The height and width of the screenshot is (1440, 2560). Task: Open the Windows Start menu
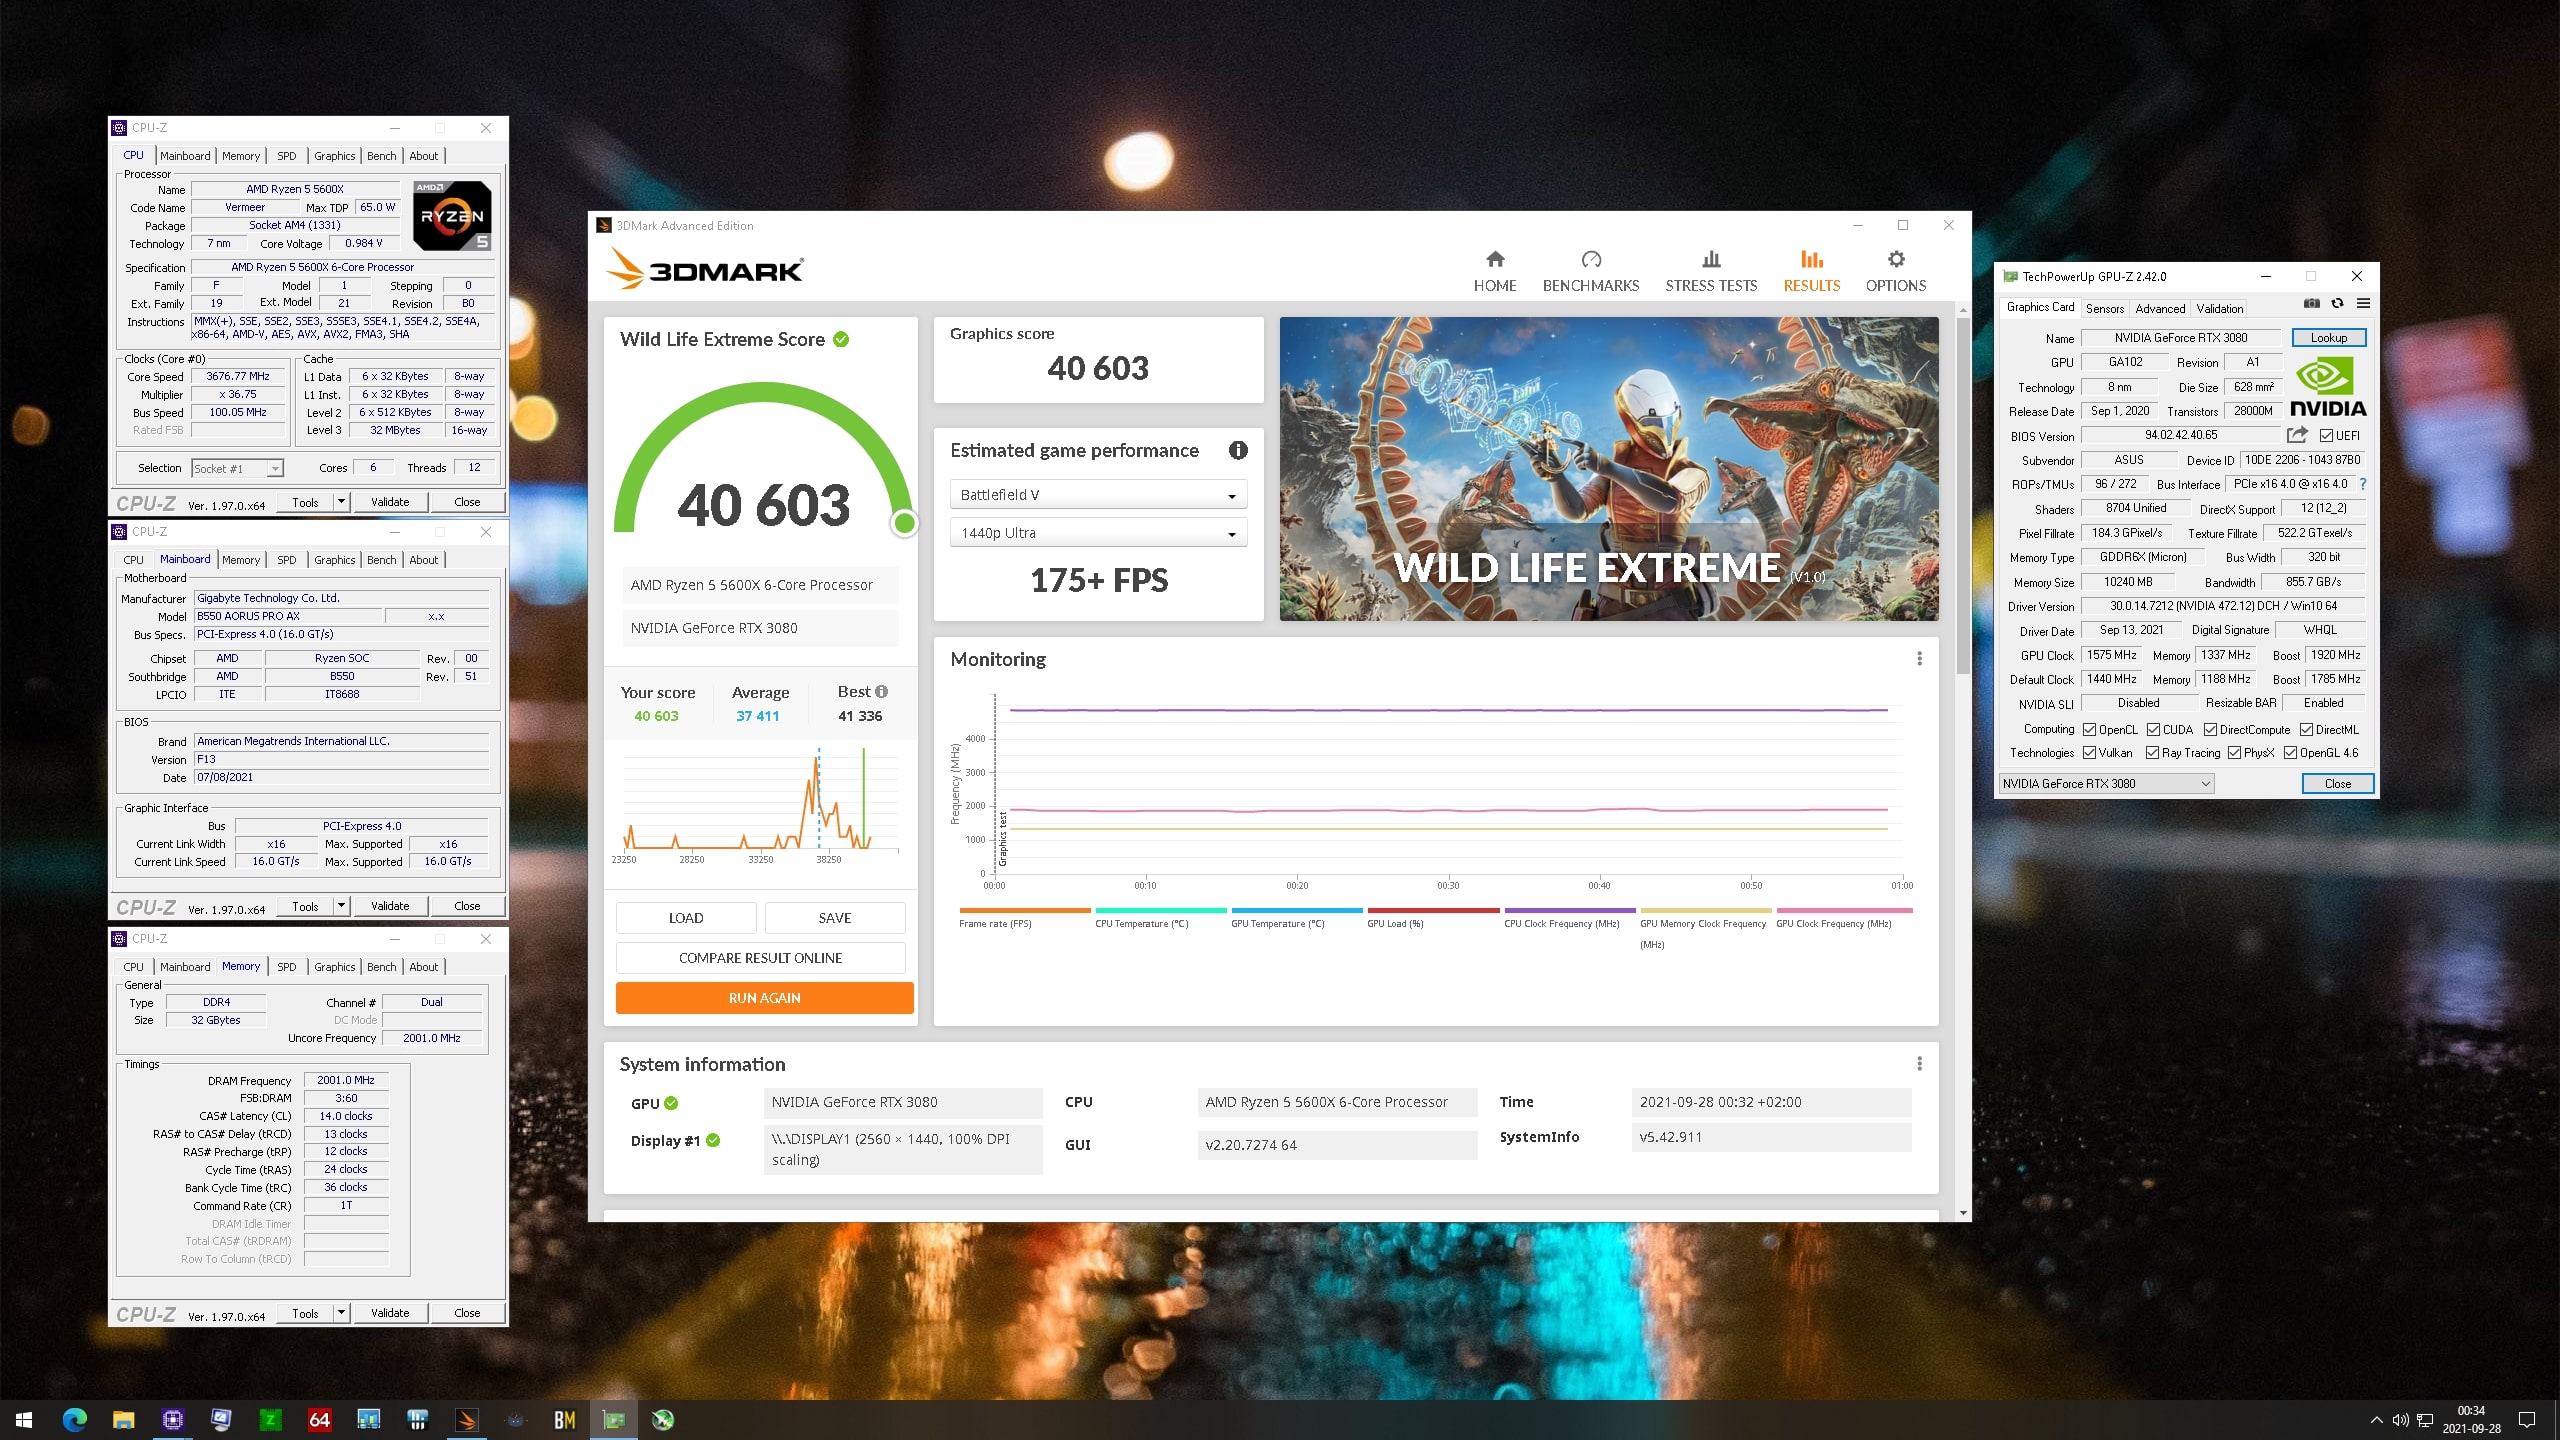point(24,1419)
